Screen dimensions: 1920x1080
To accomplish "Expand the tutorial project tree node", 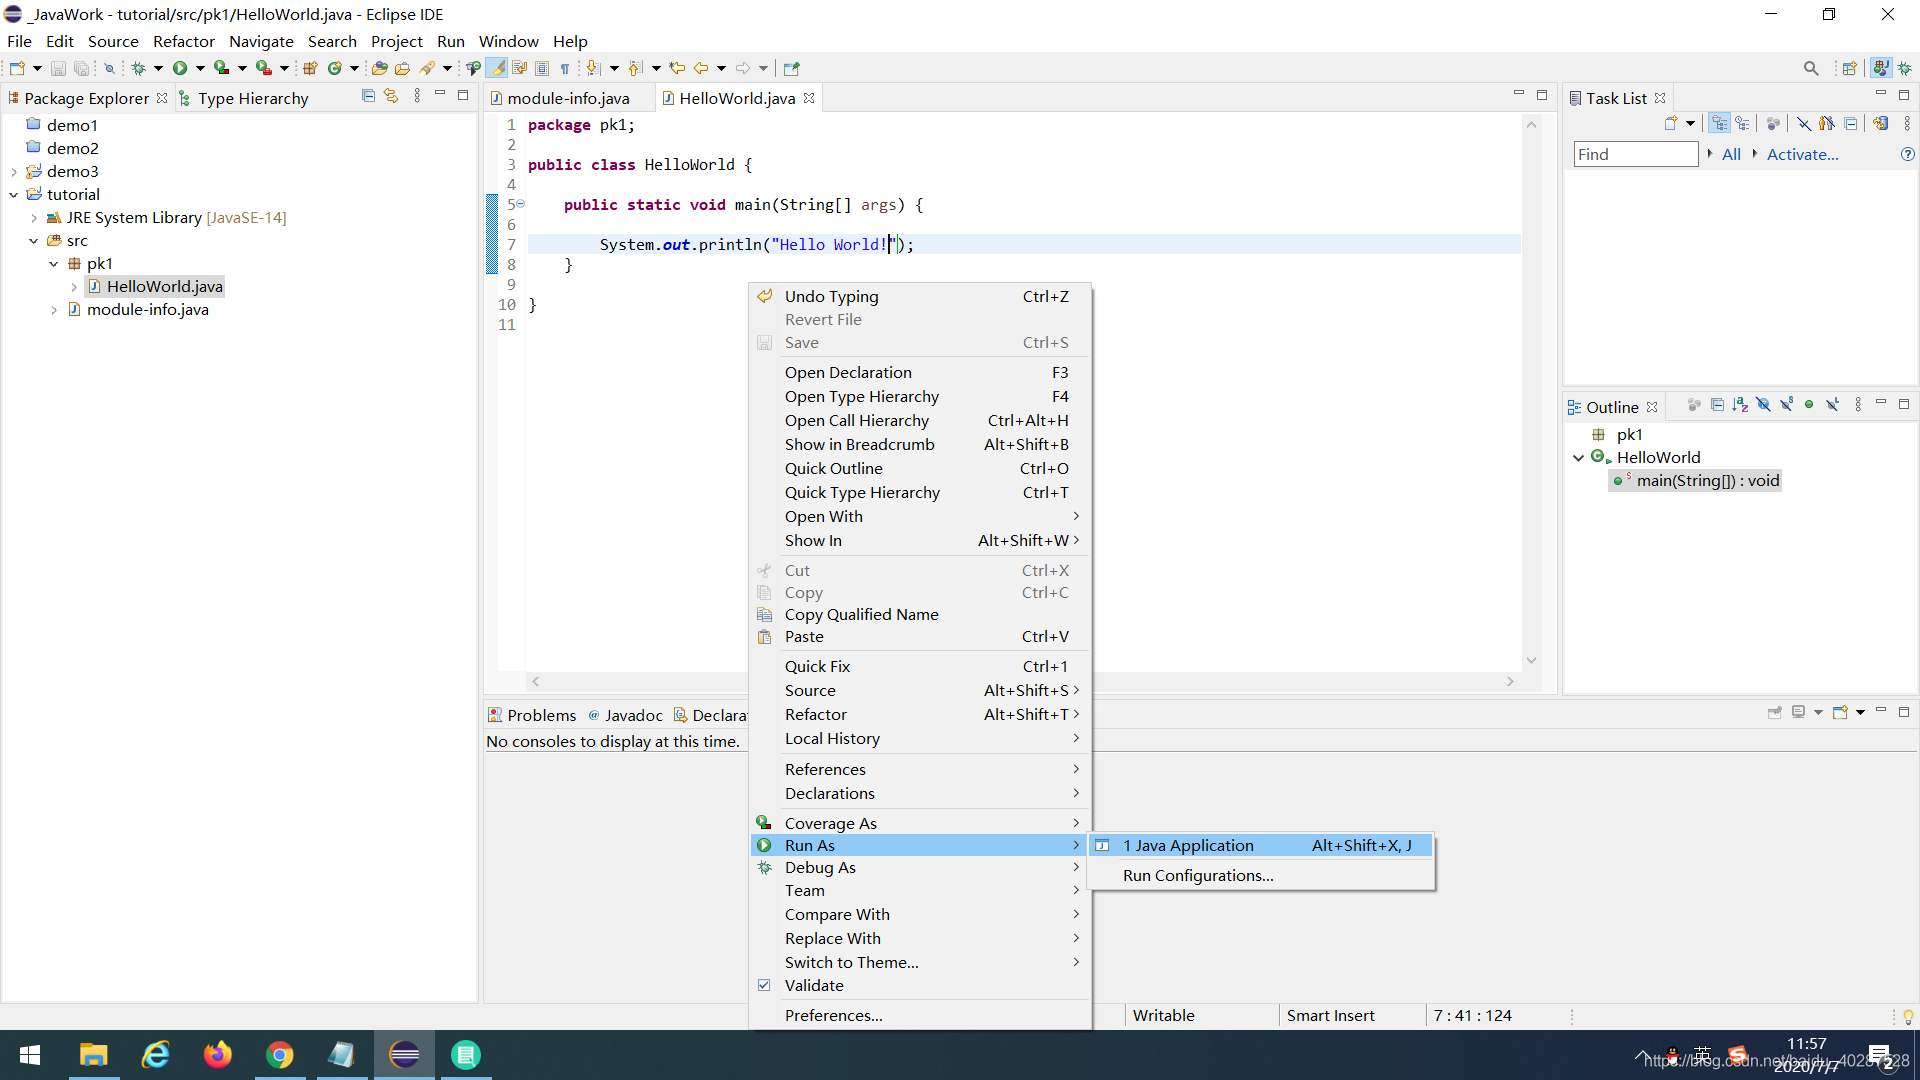I will point(13,194).
